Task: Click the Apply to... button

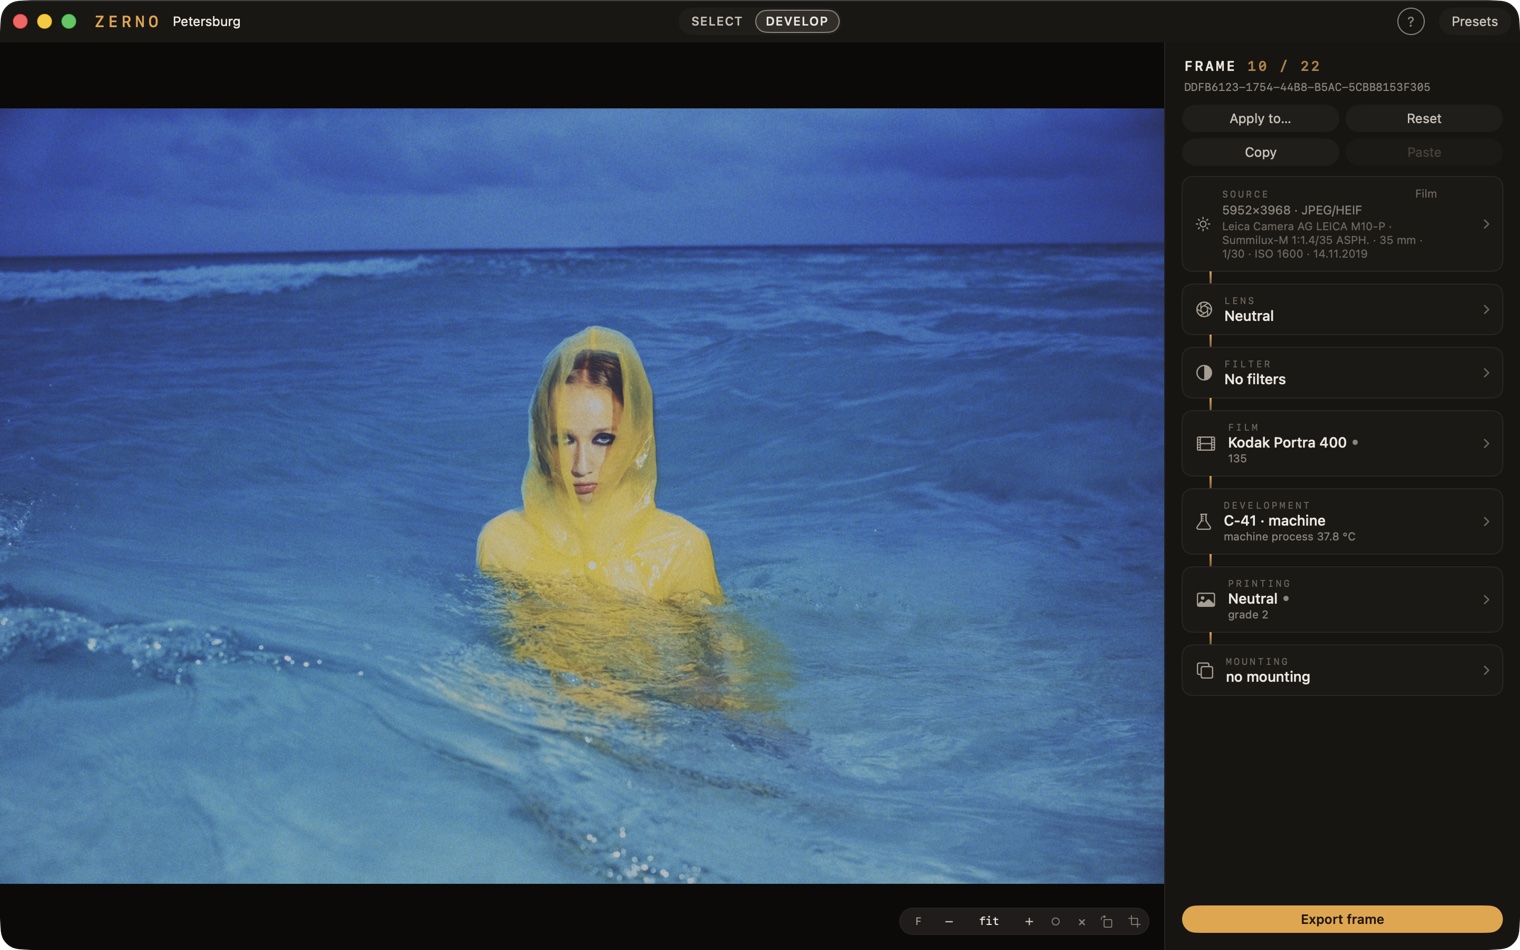Action: tap(1260, 118)
